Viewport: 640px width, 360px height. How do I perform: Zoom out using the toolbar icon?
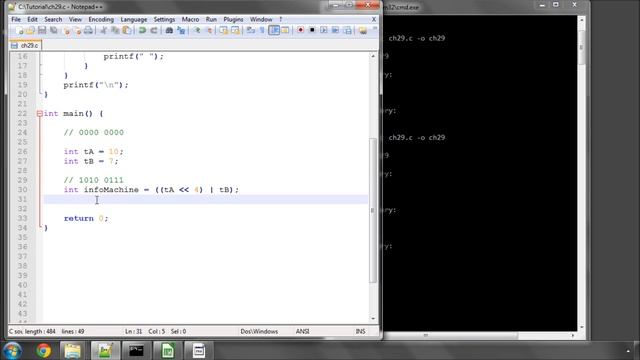click(x=209, y=30)
